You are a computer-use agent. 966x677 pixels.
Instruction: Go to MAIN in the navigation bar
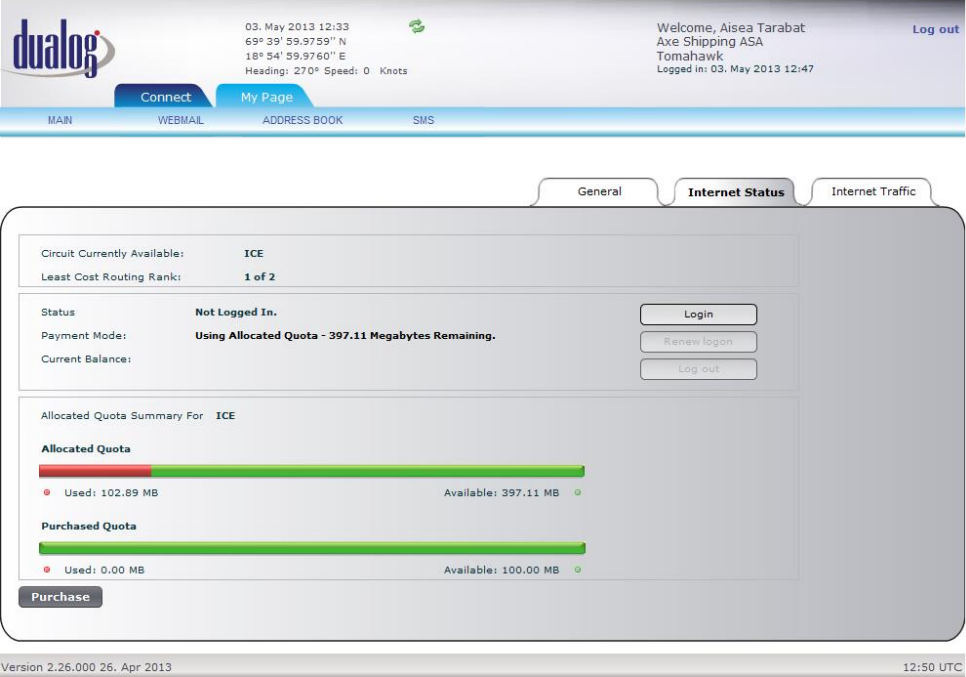pyautogui.click(x=60, y=120)
